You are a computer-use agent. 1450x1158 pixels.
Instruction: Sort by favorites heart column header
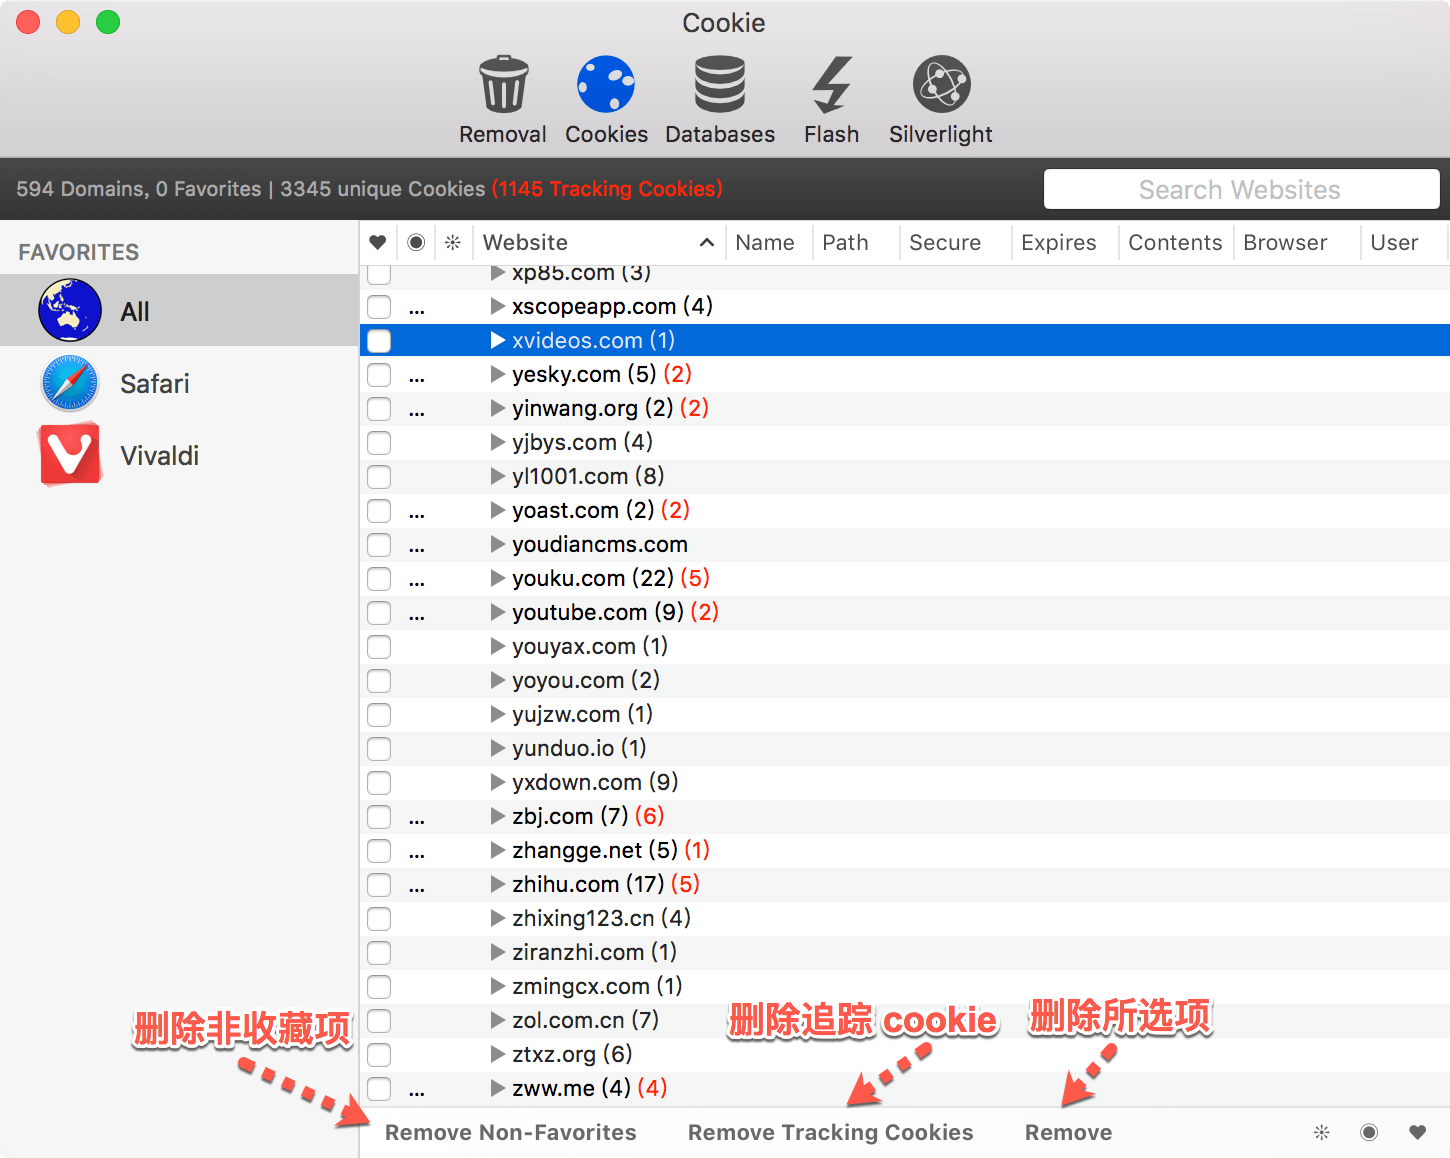pos(378,242)
